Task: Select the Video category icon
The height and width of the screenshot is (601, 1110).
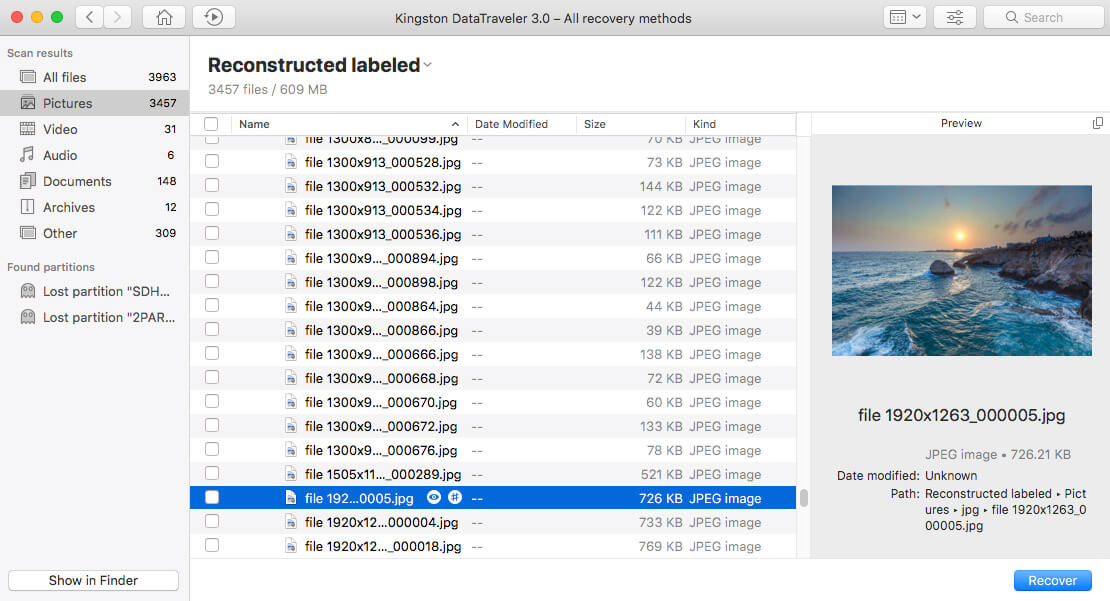Action: tap(27, 128)
